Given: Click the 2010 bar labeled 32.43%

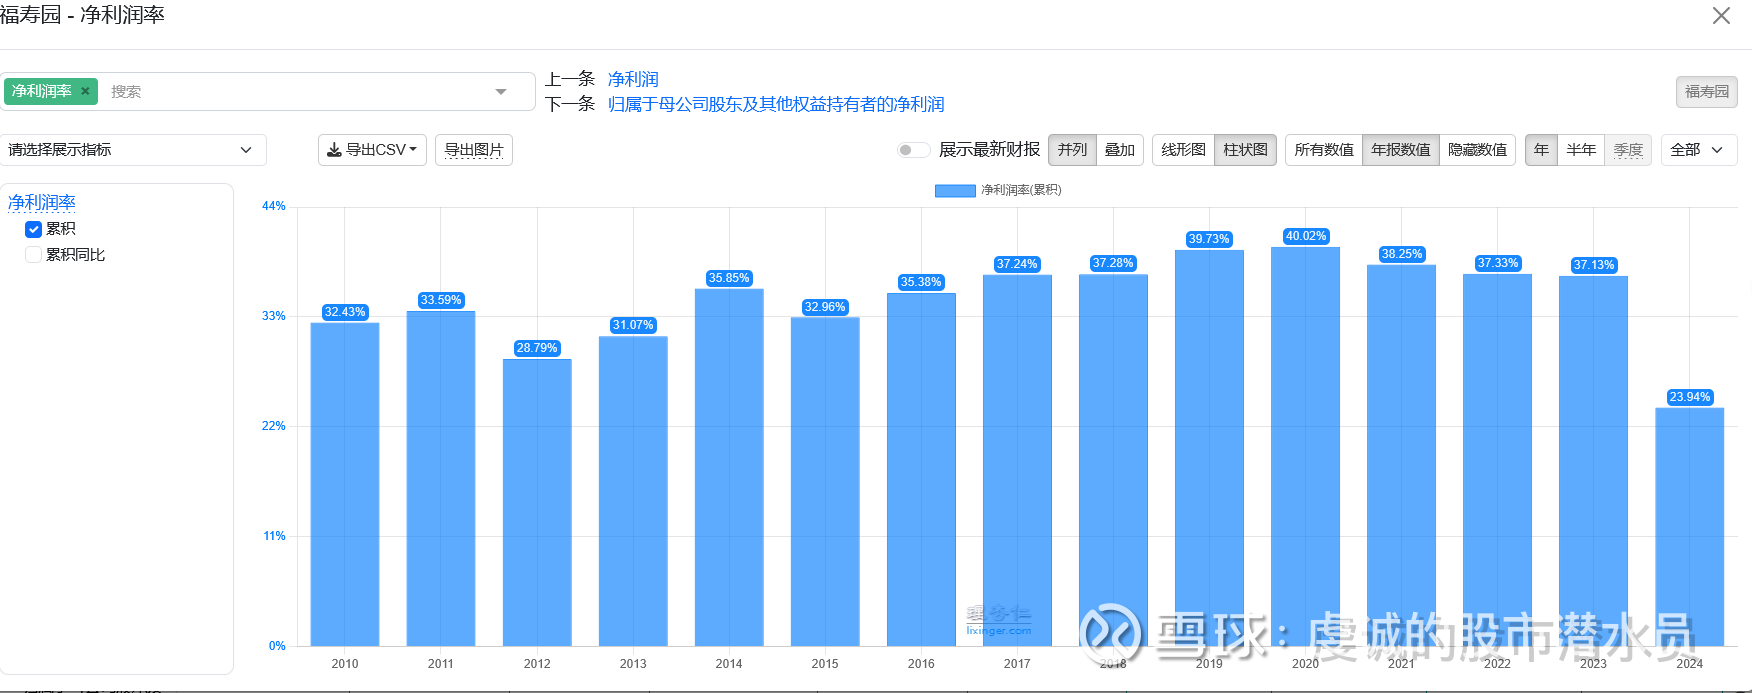Looking at the screenshot, I should (x=345, y=484).
